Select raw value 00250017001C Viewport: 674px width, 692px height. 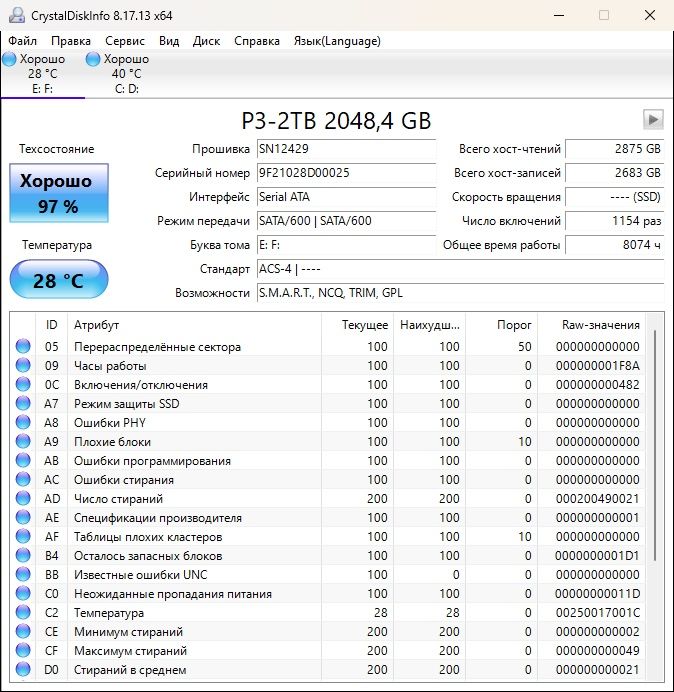point(598,613)
